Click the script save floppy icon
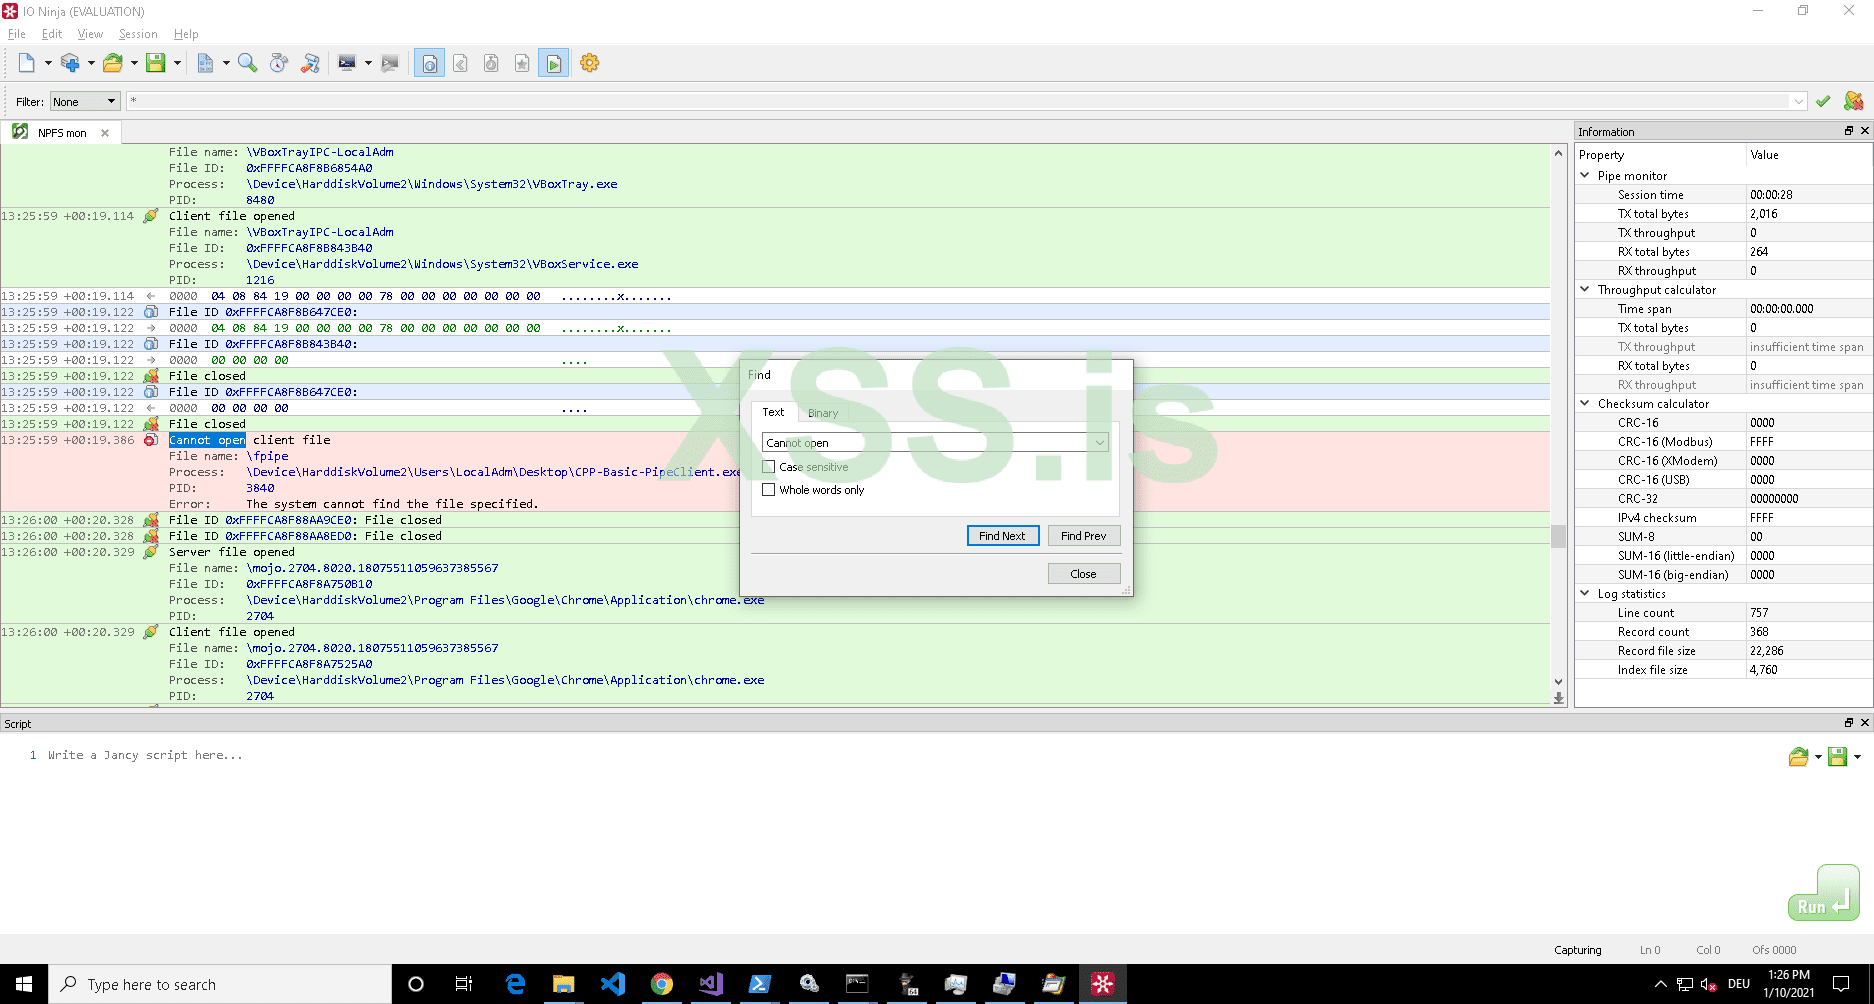 click(x=1837, y=757)
